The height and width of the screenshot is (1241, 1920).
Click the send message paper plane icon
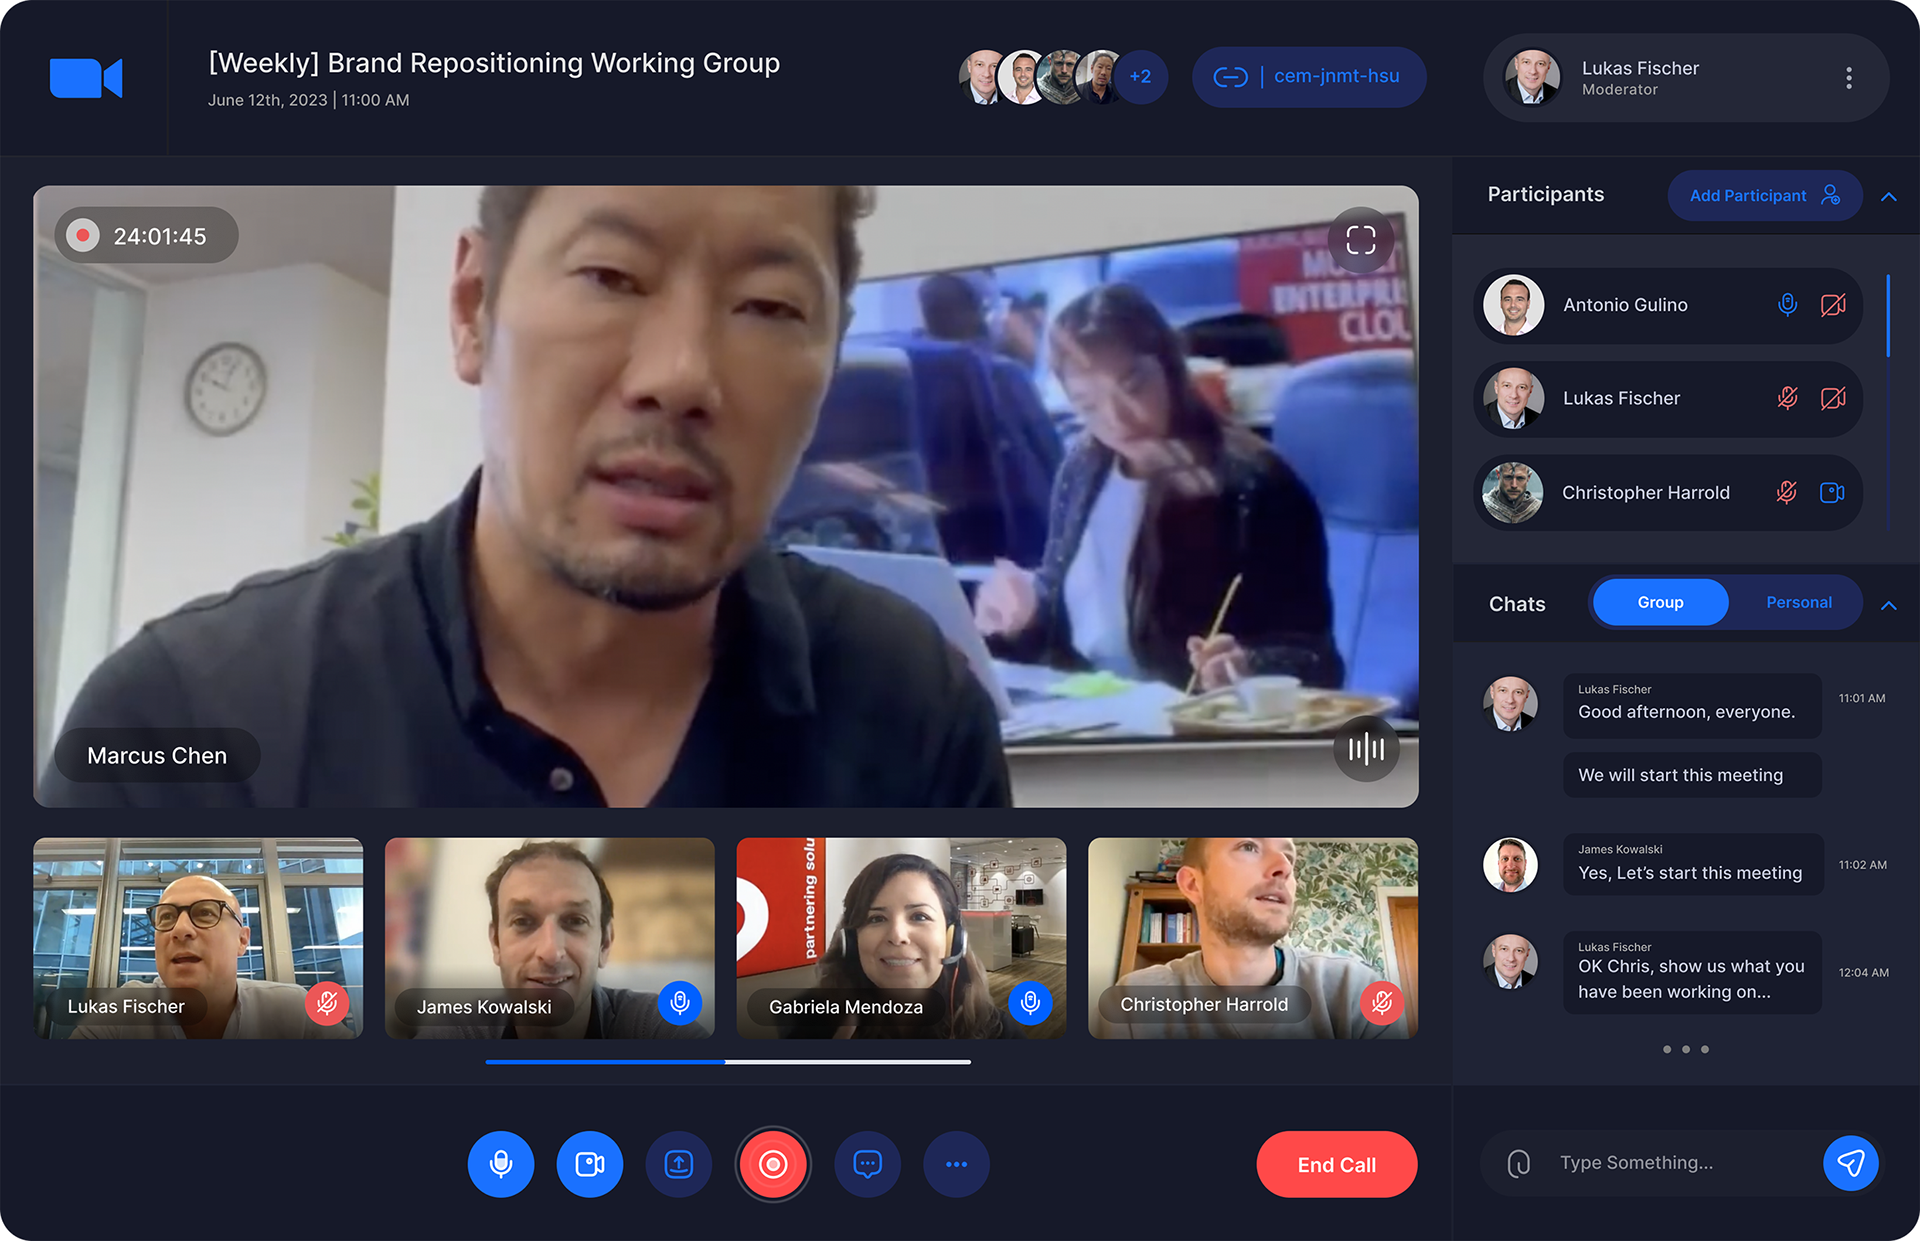coord(1850,1163)
